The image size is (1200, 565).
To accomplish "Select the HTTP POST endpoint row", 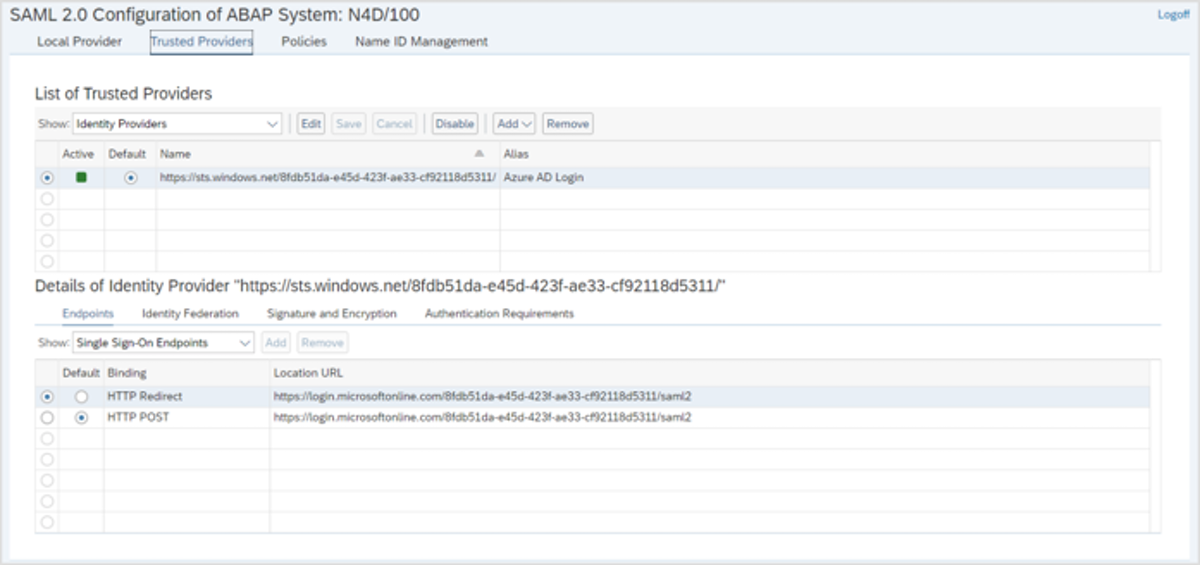I will pos(47,418).
